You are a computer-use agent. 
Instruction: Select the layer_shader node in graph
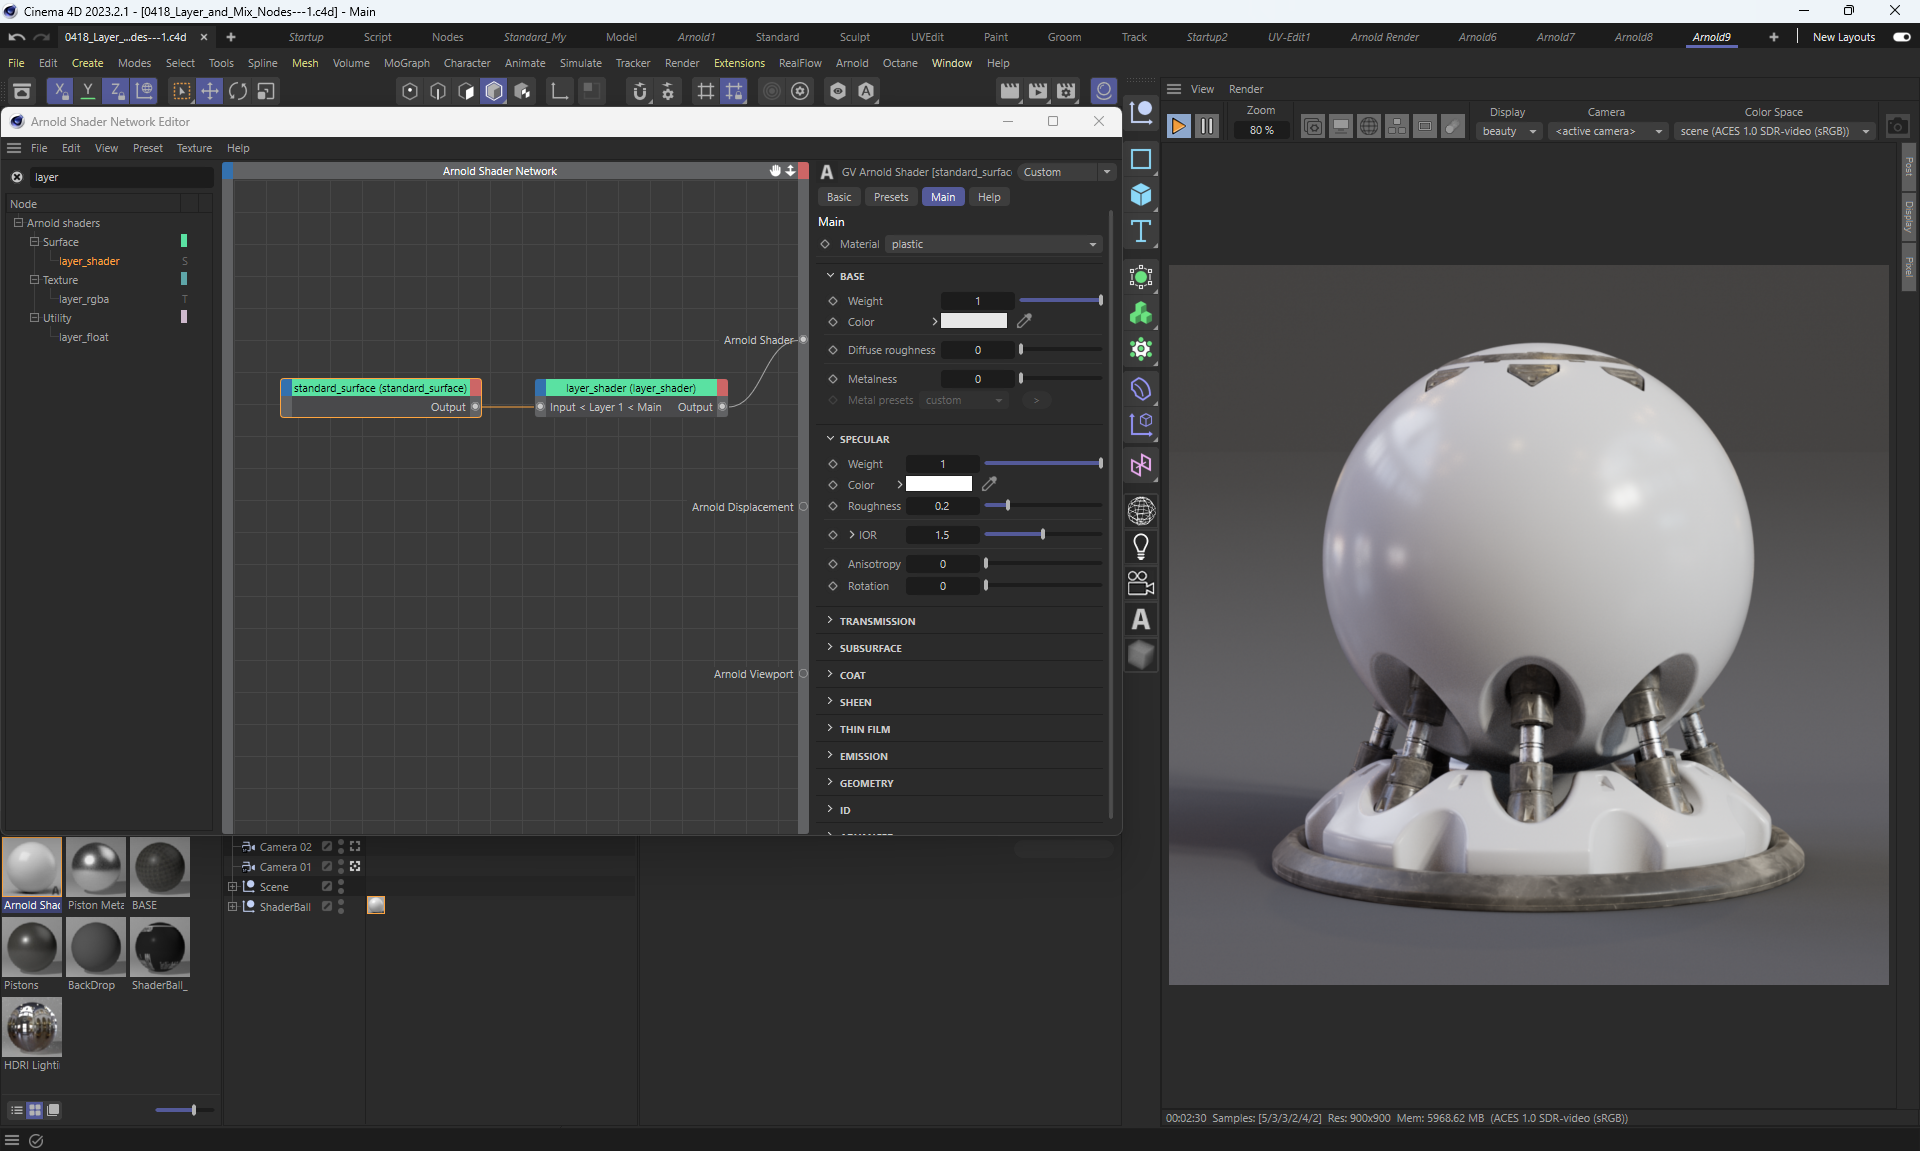coord(631,388)
